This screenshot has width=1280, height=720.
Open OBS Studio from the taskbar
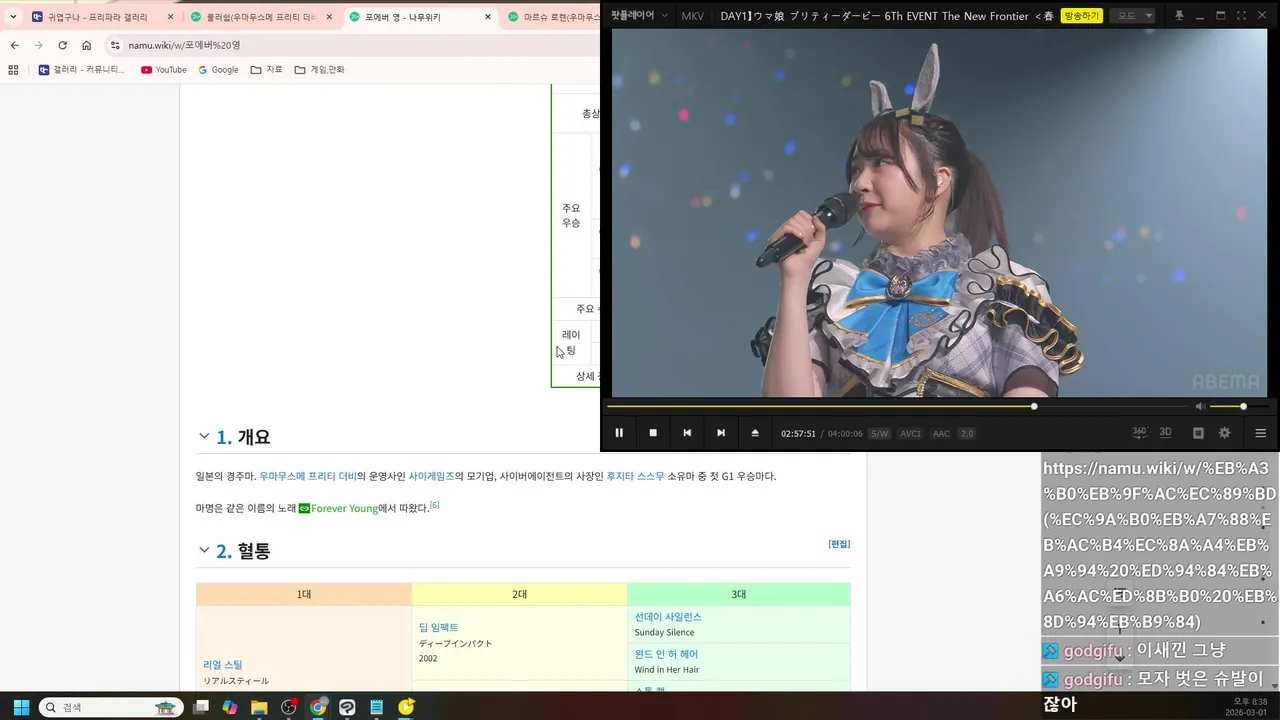click(x=289, y=707)
